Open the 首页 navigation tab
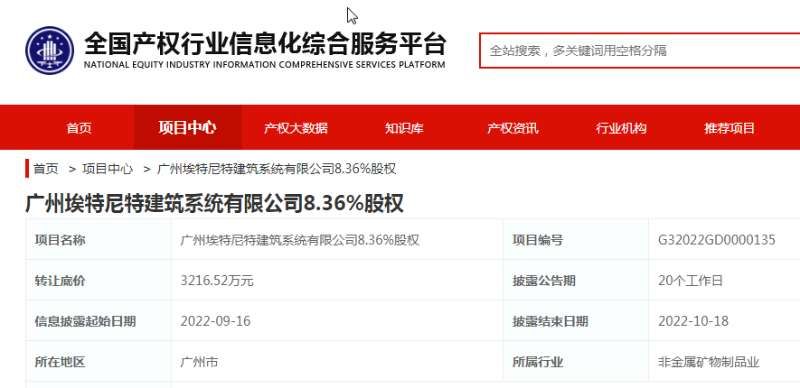800x388 pixels. tap(79, 128)
